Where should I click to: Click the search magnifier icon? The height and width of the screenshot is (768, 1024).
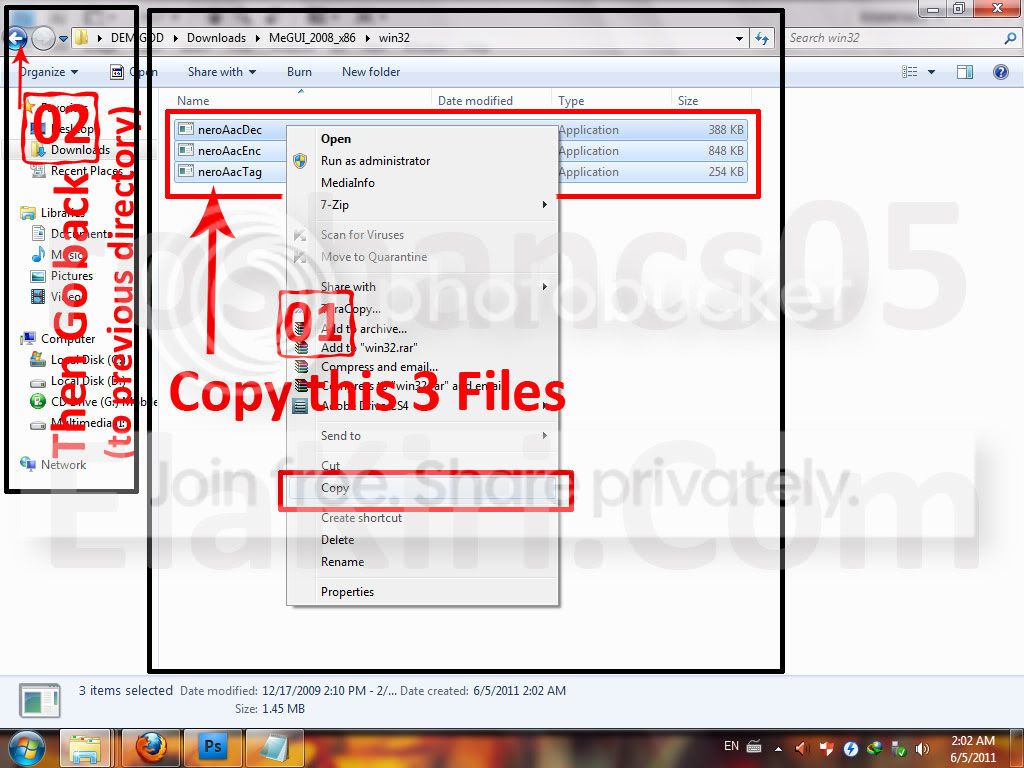click(1010, 38)
